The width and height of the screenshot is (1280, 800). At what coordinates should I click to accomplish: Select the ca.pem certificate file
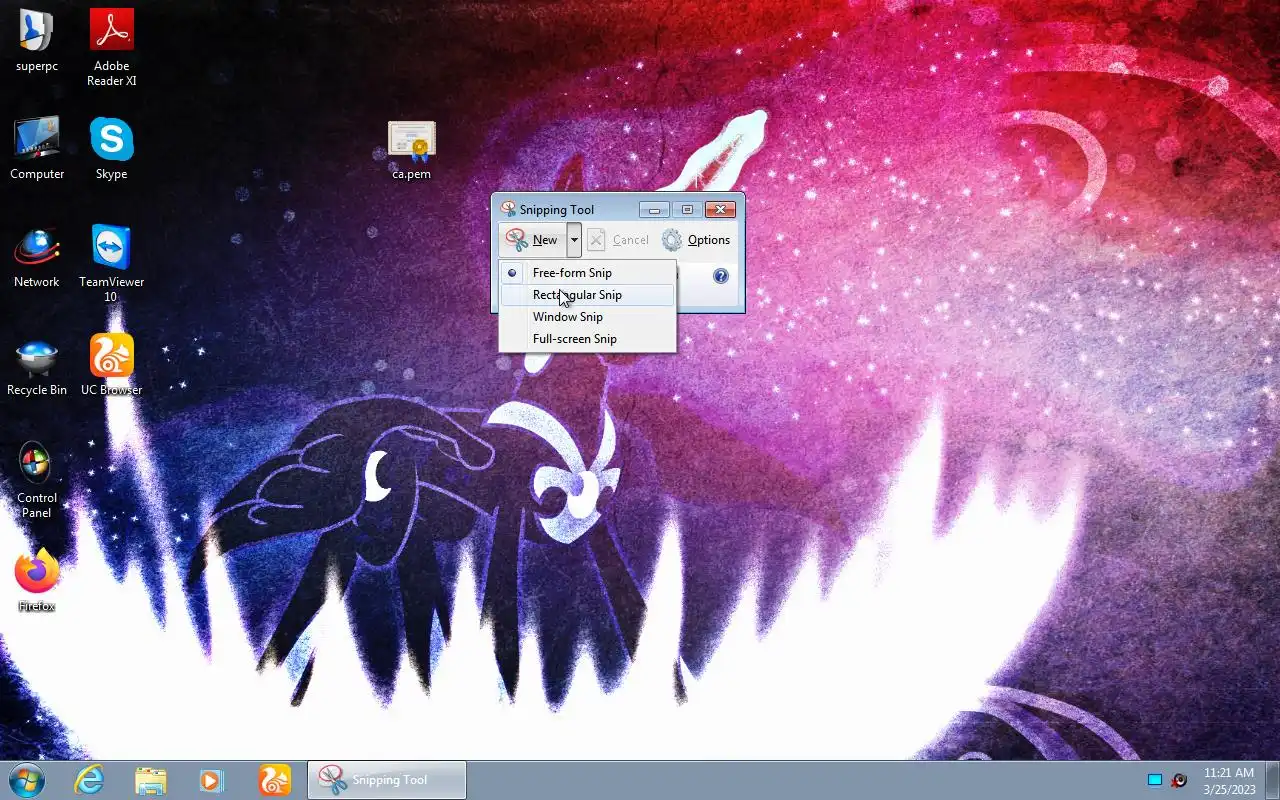(412, 150)
